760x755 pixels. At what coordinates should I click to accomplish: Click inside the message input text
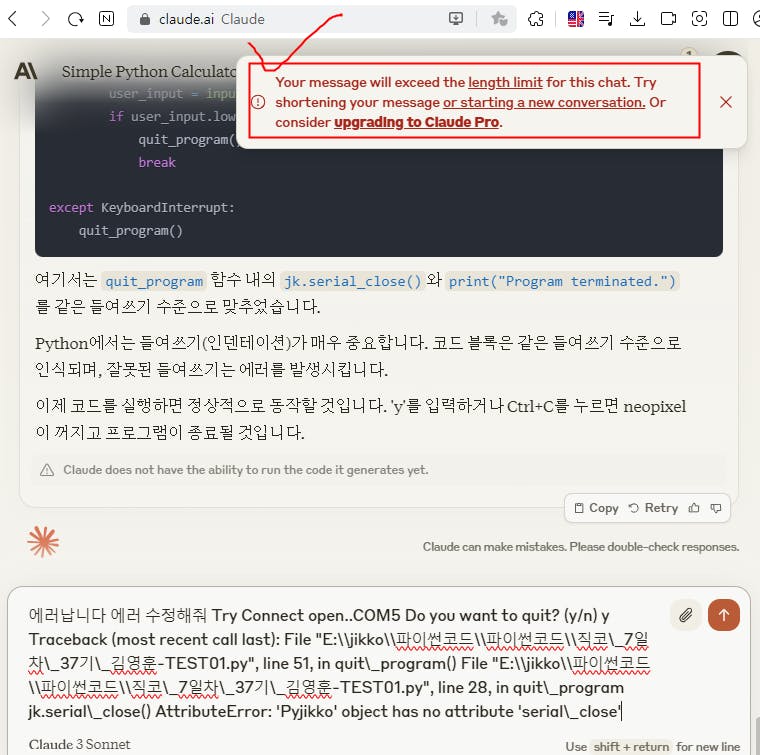point(339,663)
